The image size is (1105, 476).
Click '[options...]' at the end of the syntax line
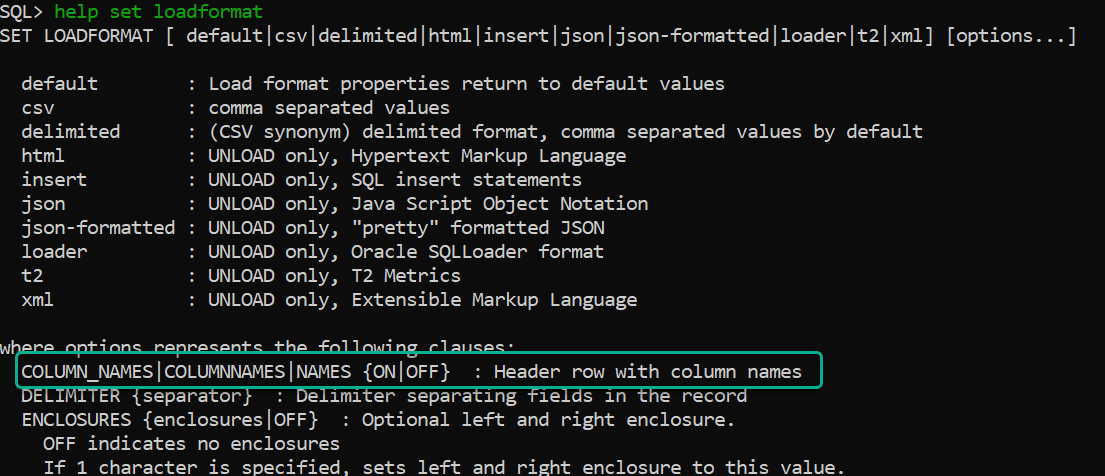(1011, 36)
